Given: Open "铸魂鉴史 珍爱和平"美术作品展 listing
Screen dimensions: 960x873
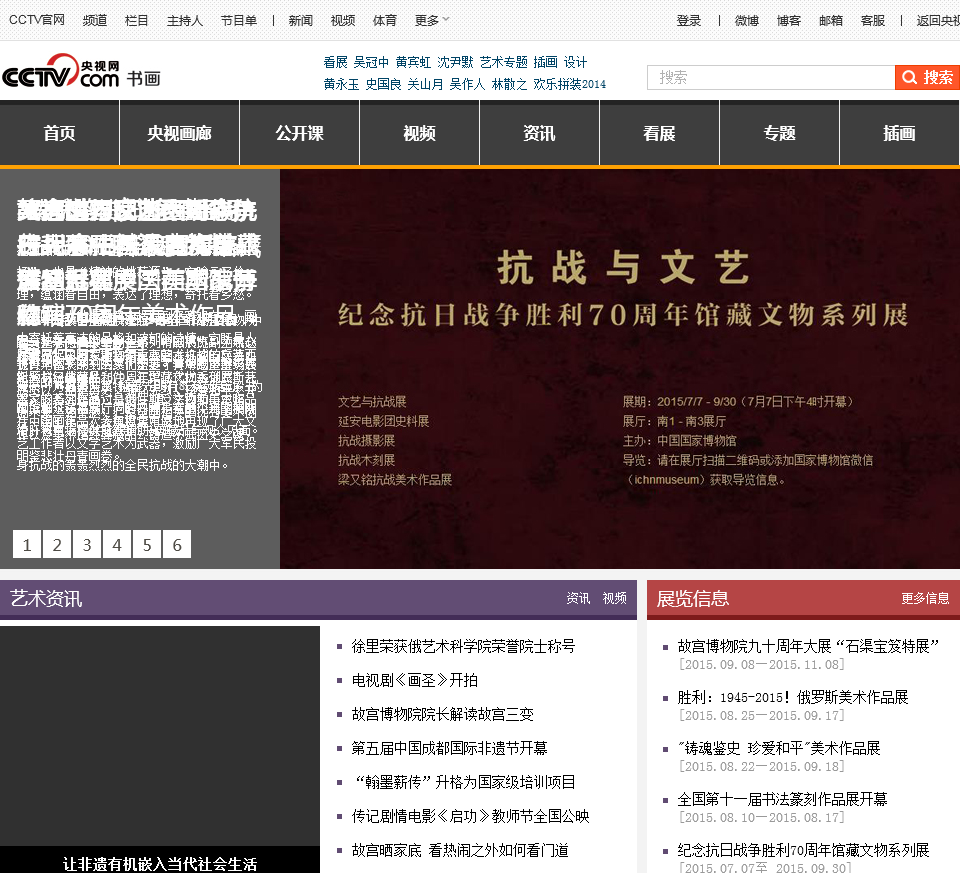Looking at the screenshot, I should [779, 748].
